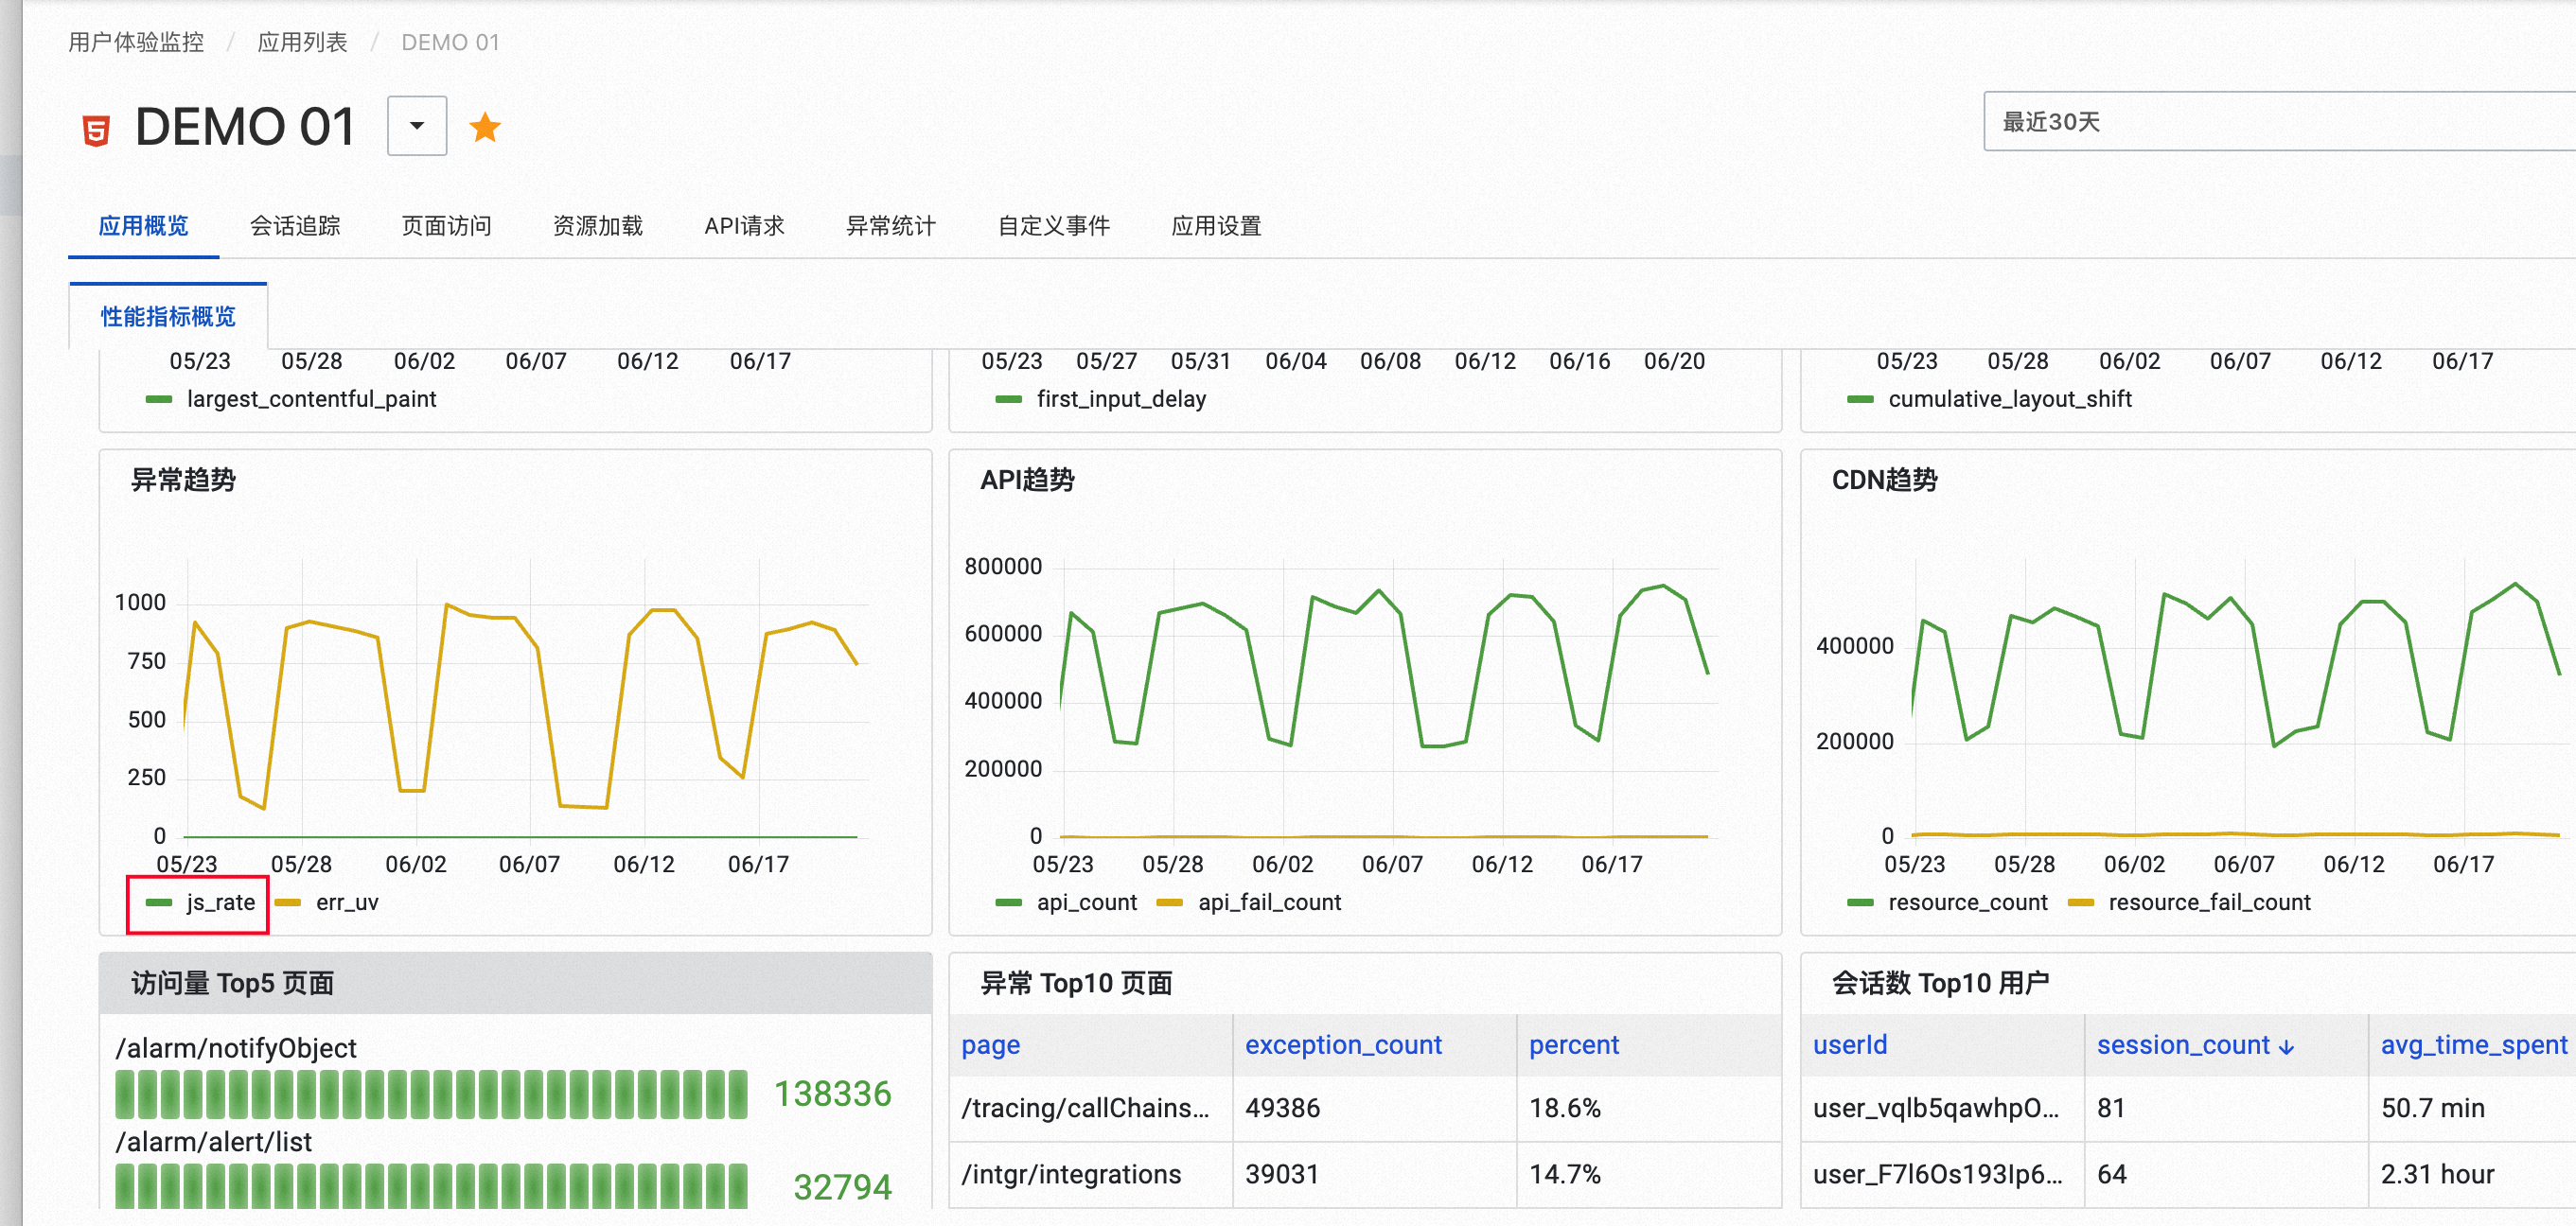The height and width of the screenshot is (1226, 2576).
Task: Click the session_count descending sort arrow
Action: (x=2286, y=1047)
